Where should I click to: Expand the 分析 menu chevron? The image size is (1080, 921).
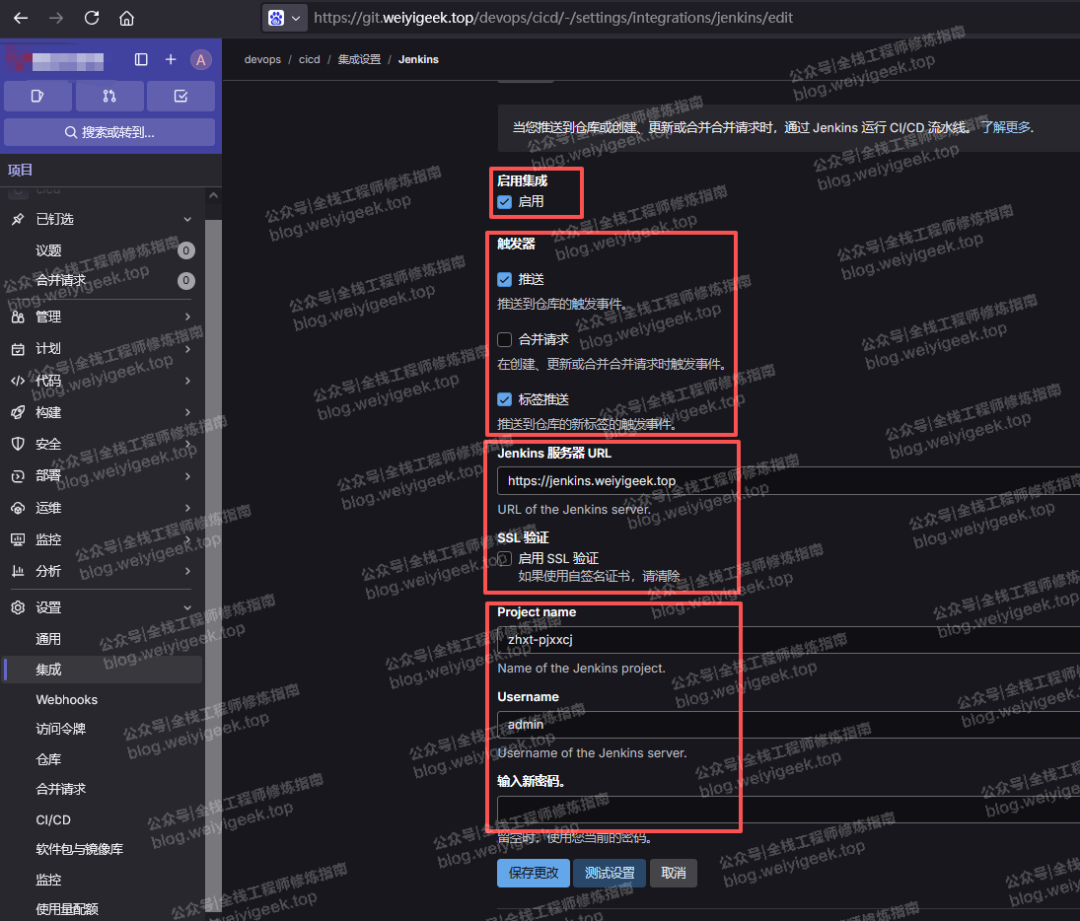pos(187,571)
